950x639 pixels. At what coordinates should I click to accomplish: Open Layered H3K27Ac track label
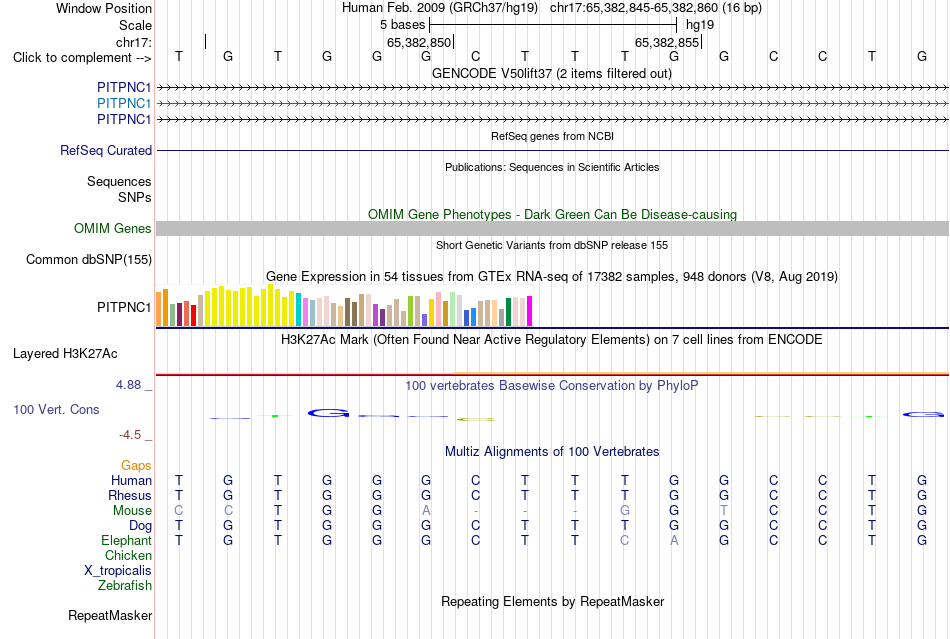pos(65,353)
